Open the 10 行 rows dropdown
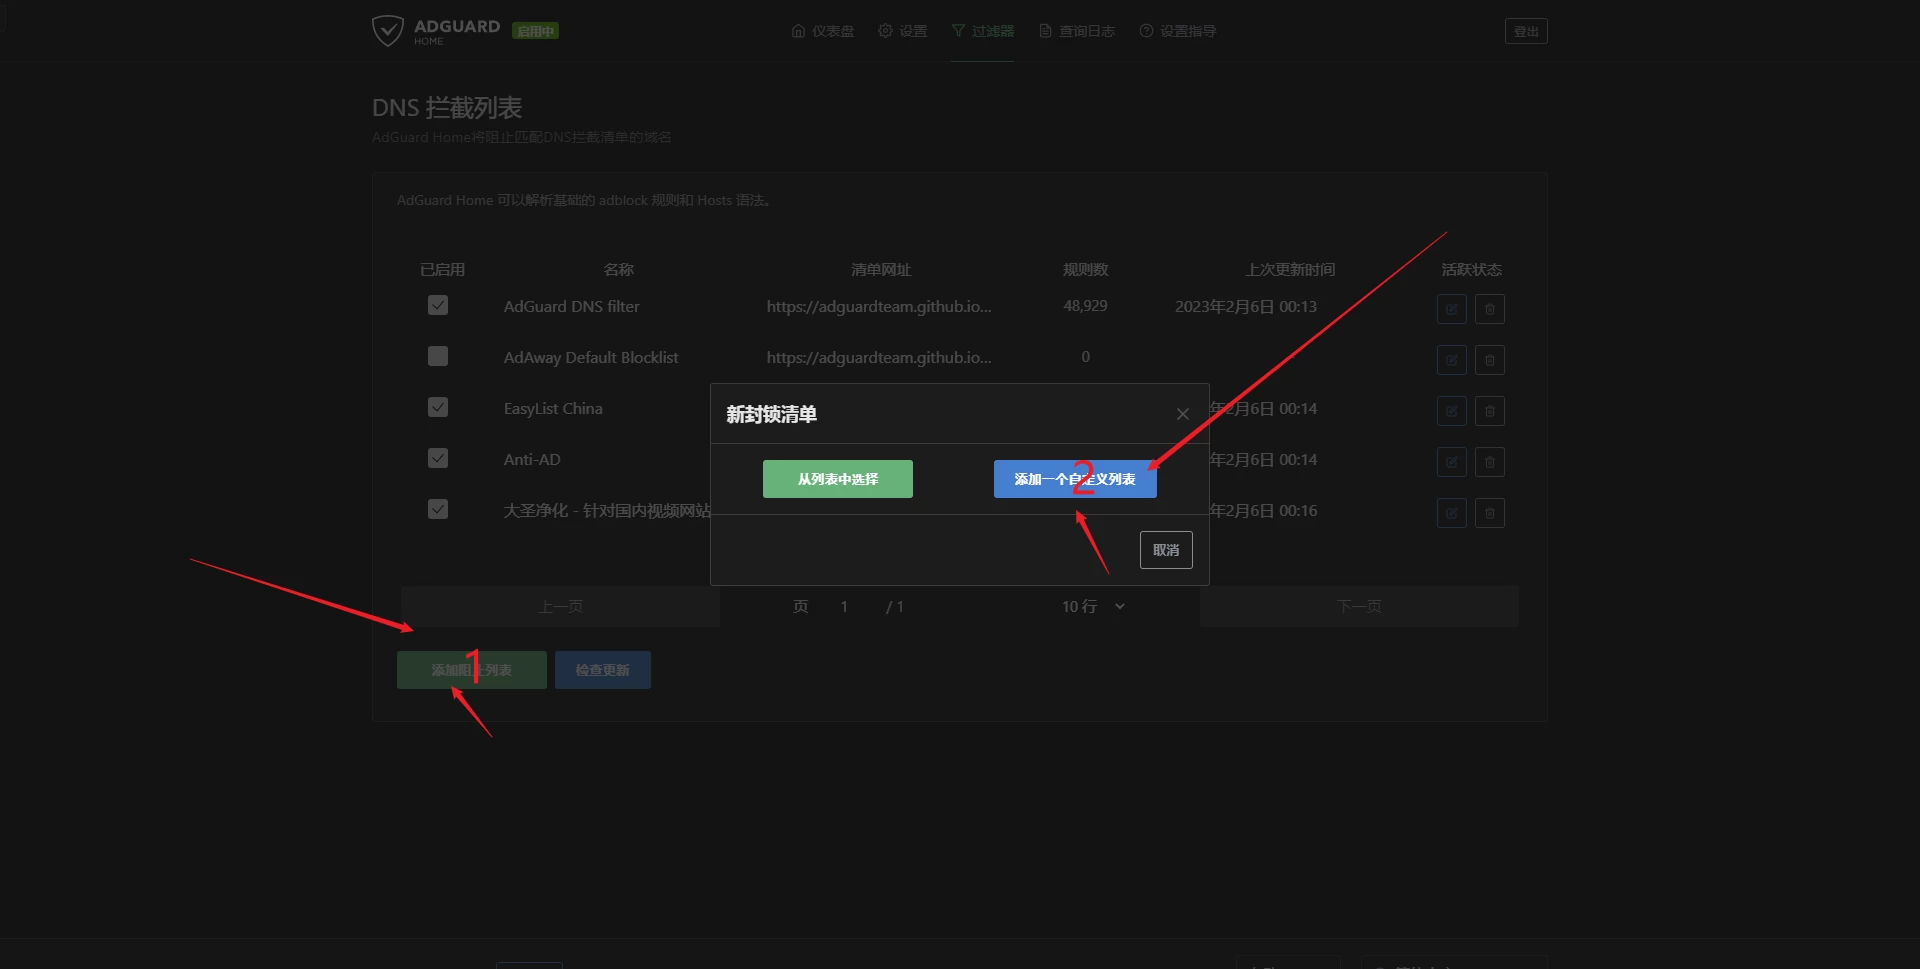The height and width of the screenshot is (969, 1920). [x=1093, y=606]
